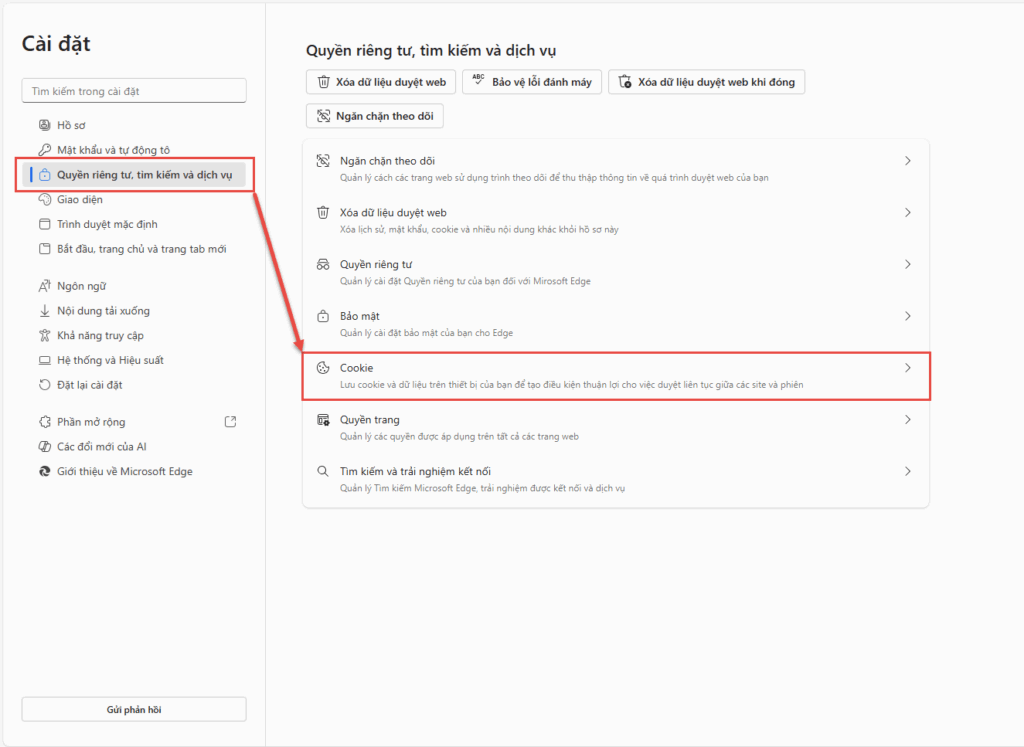Image resolution: width=1024 pixels, height=747 pixels.
Task: Open Trình duyệt mặc định settings
Action: coord(107,224)
